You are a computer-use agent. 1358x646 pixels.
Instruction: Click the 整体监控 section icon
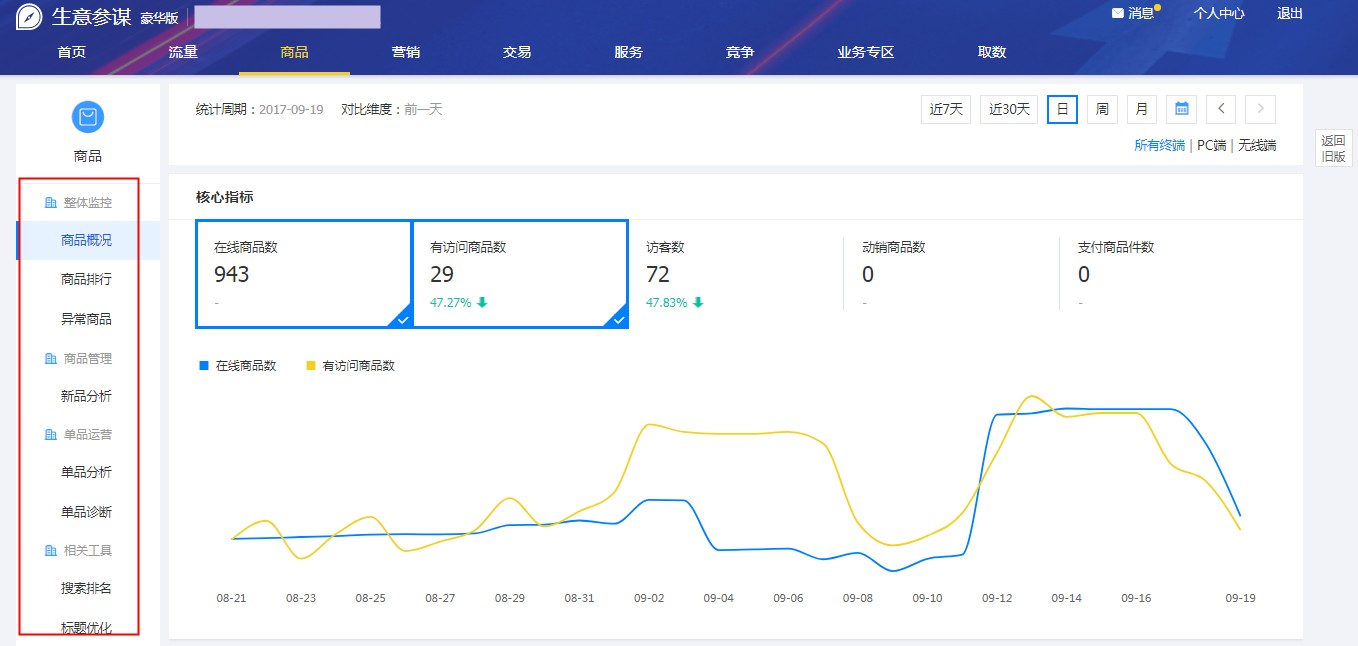point(51,203)
